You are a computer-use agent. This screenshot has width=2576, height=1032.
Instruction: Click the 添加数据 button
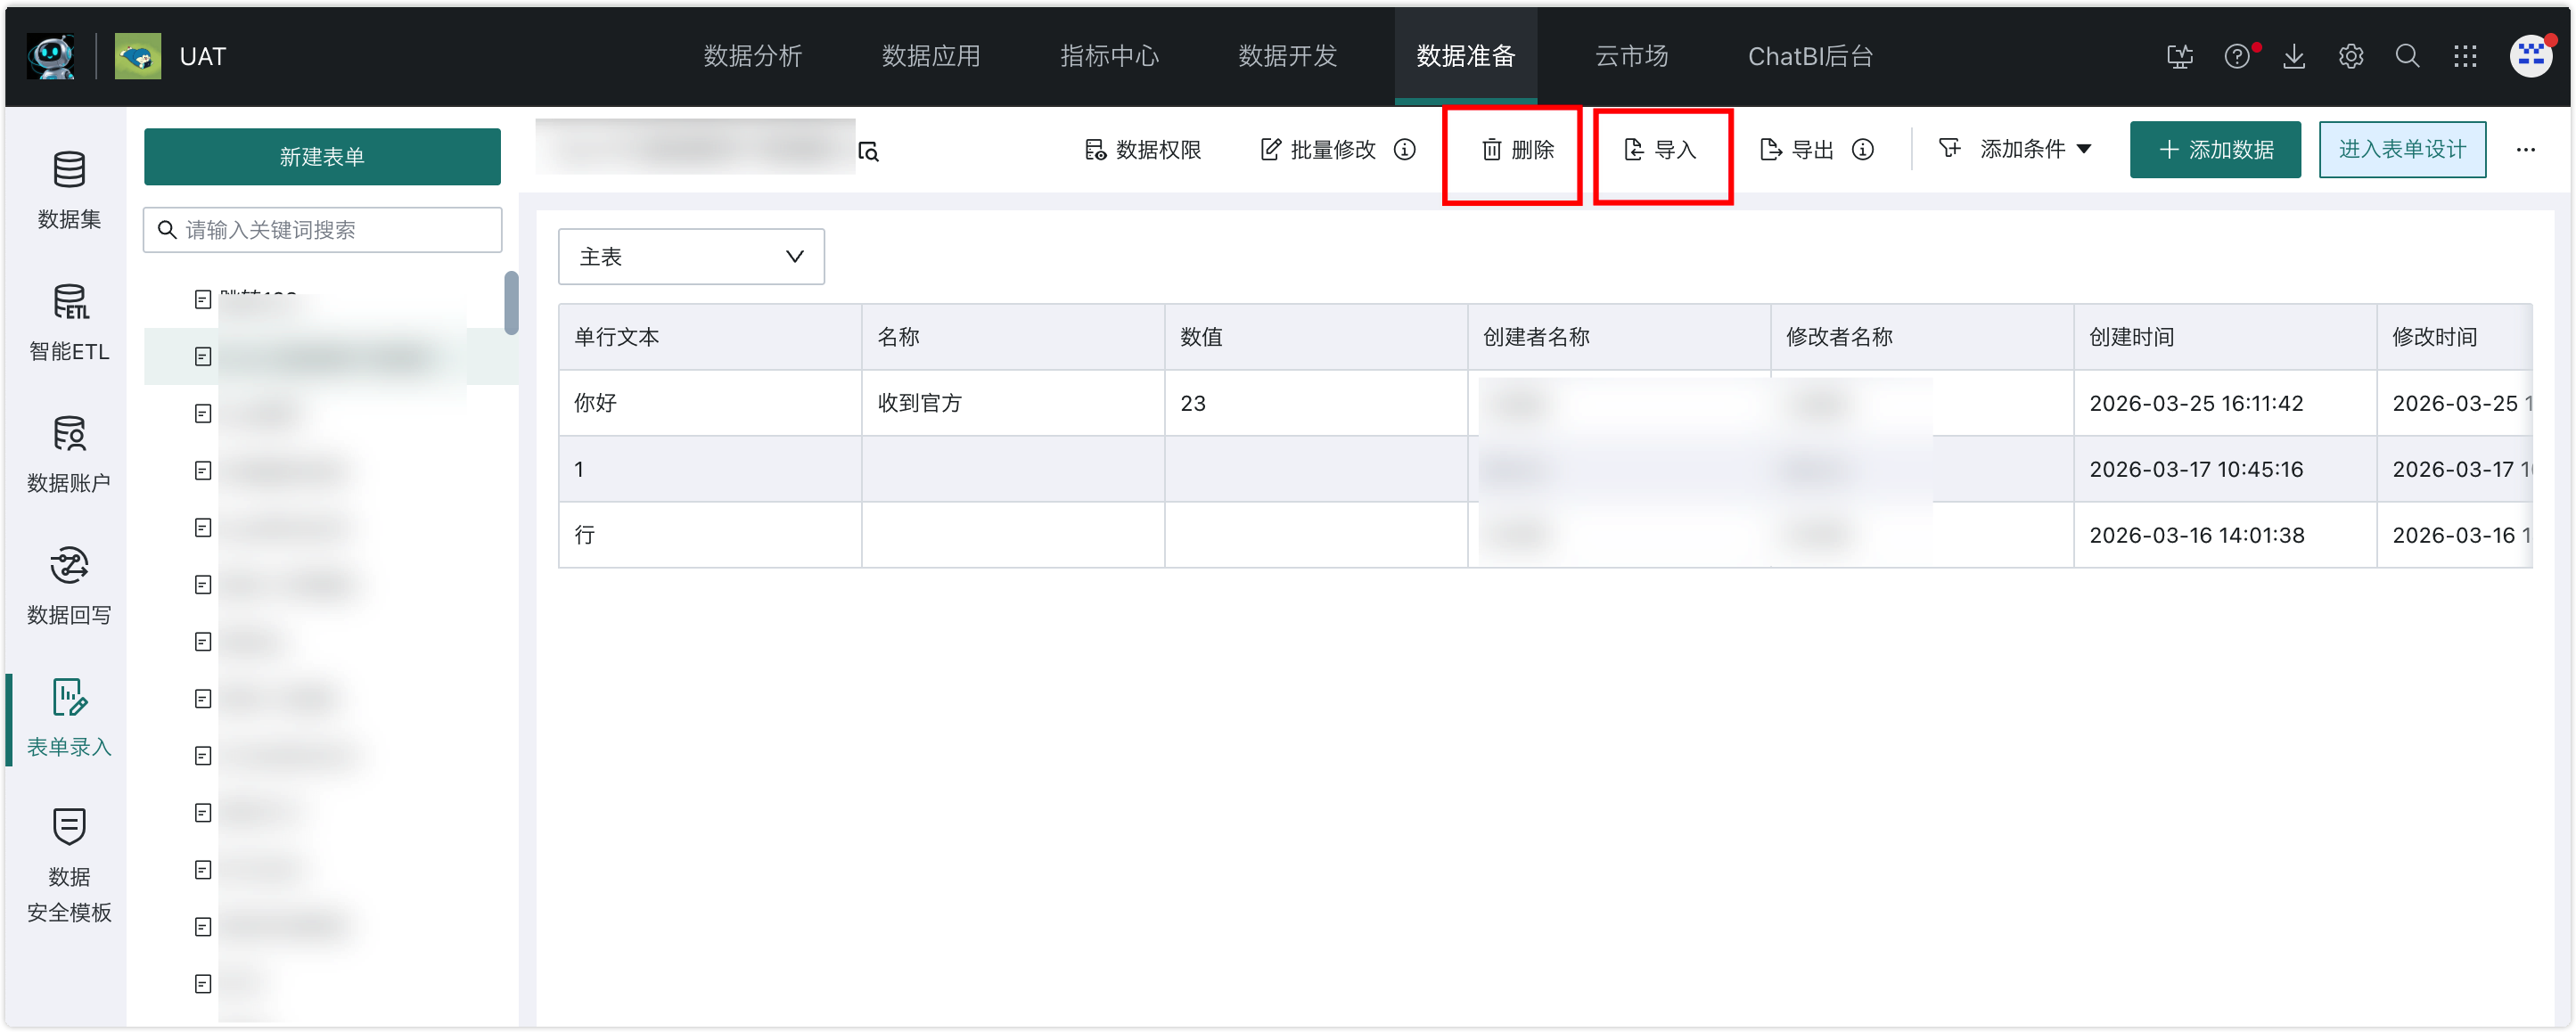tap(2215, 150)
